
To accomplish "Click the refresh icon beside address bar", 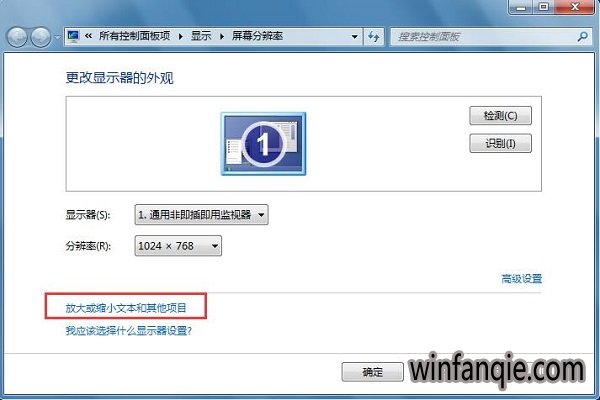I will pos(373,37).
